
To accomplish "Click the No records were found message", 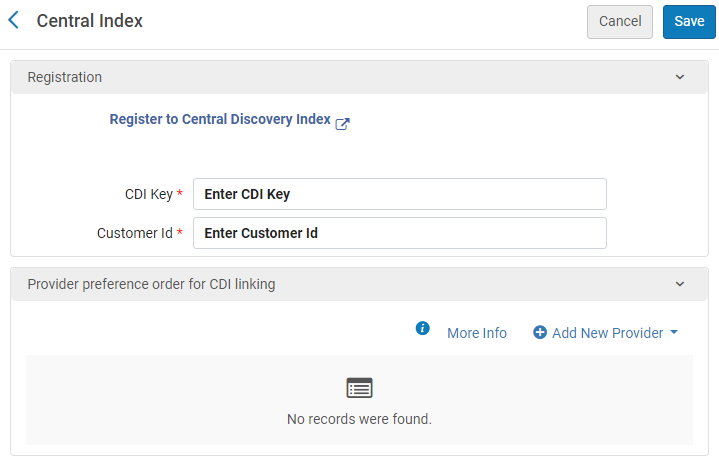I will (x=359, y=419).
